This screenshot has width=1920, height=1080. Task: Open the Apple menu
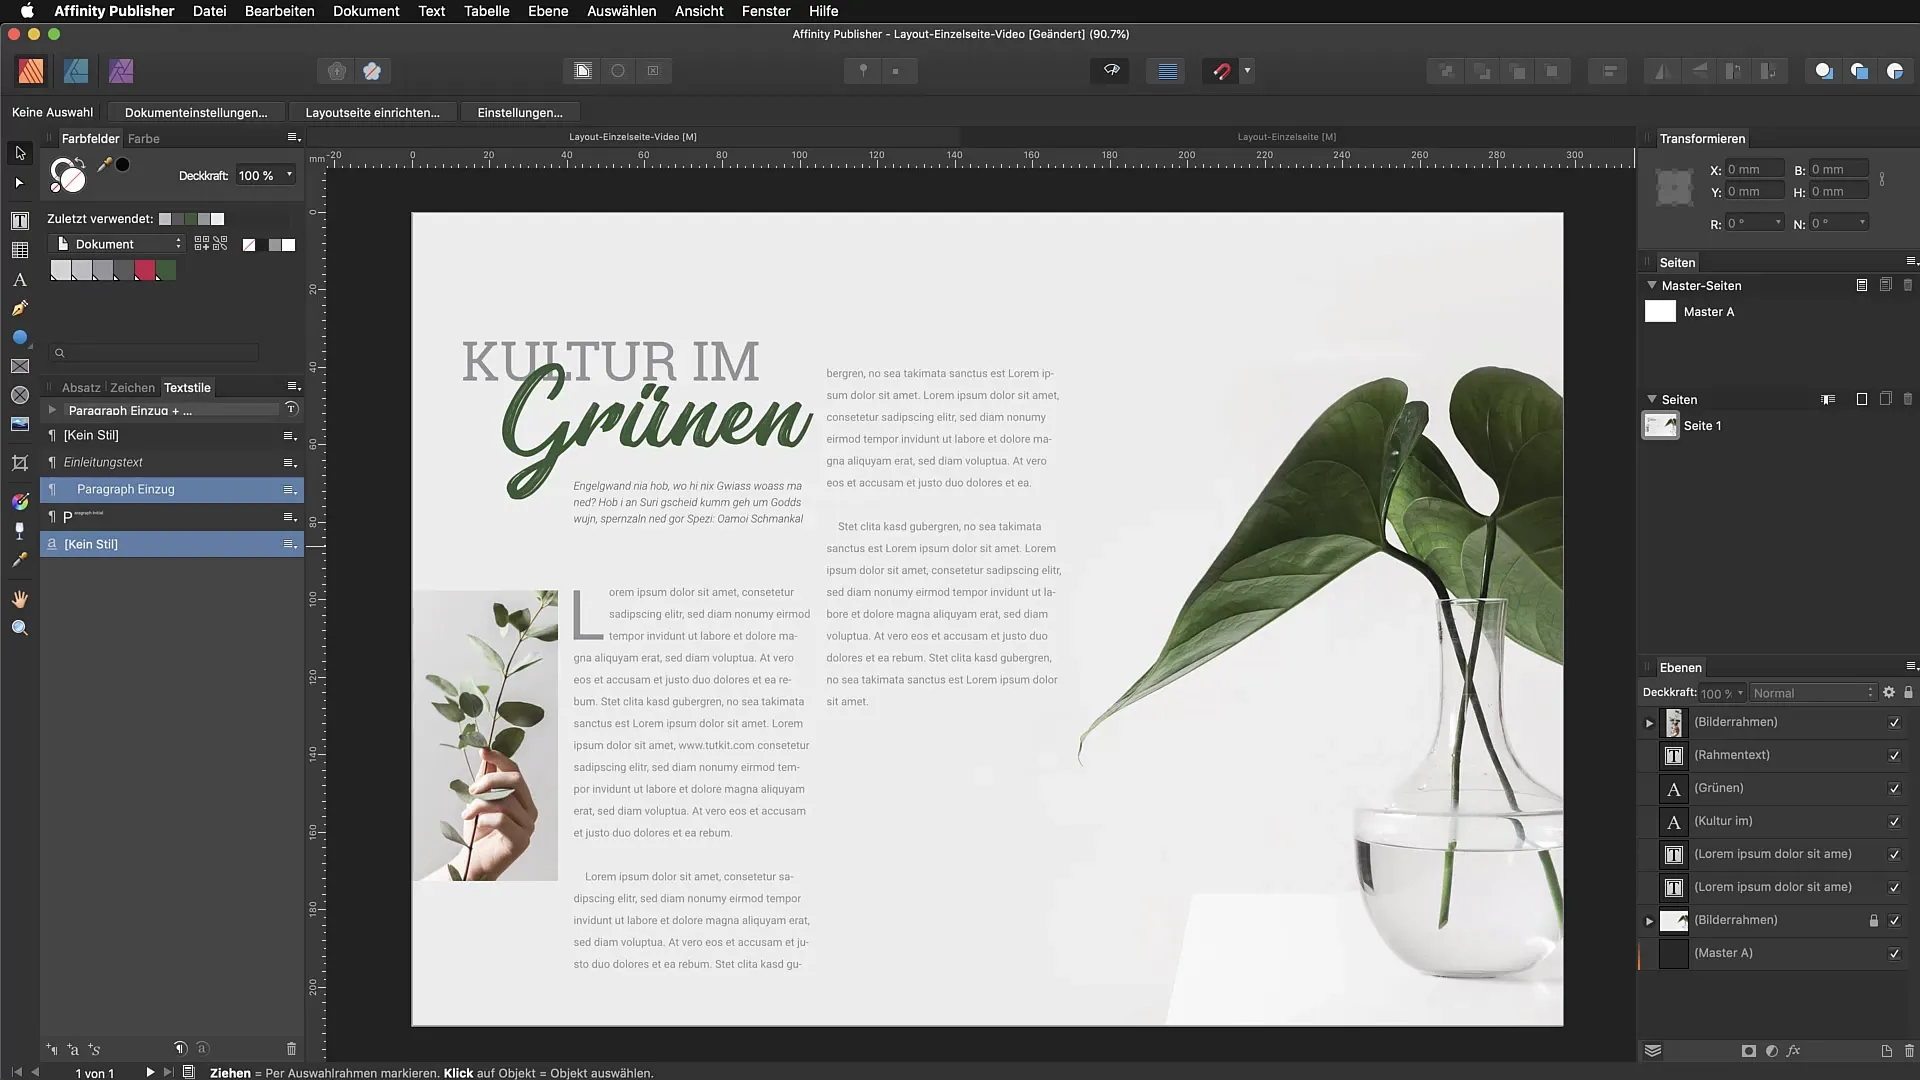coord(27,11)
